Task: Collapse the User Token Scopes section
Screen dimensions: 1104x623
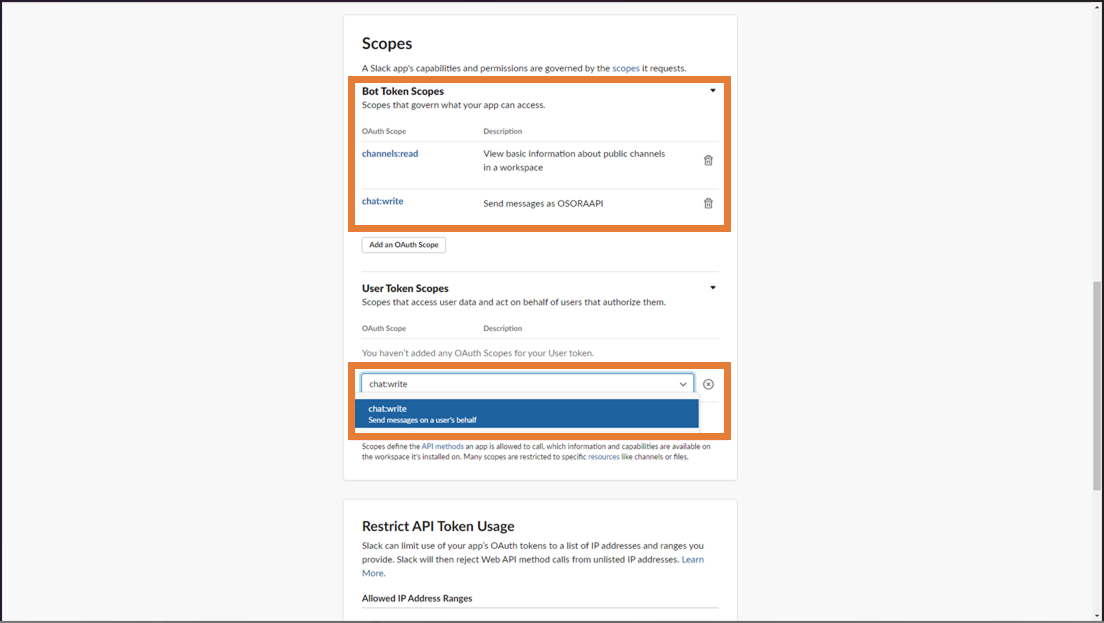Action: point(713,288)
